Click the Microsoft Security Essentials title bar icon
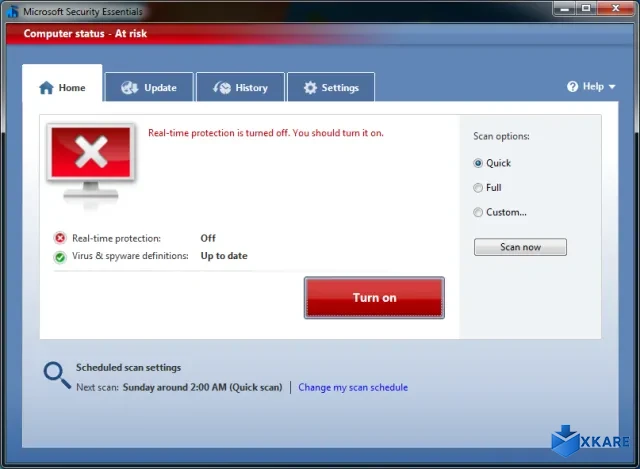 click(13, 11)
